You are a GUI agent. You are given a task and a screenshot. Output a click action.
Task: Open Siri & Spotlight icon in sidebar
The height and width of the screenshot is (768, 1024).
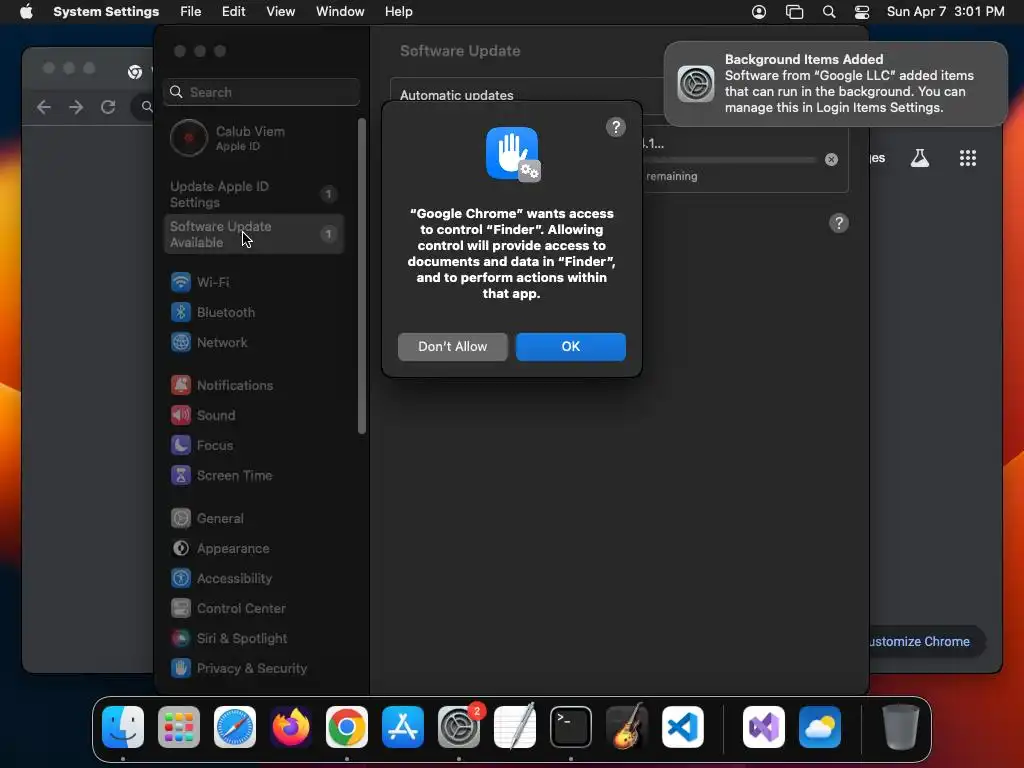(x=181, y=639)
